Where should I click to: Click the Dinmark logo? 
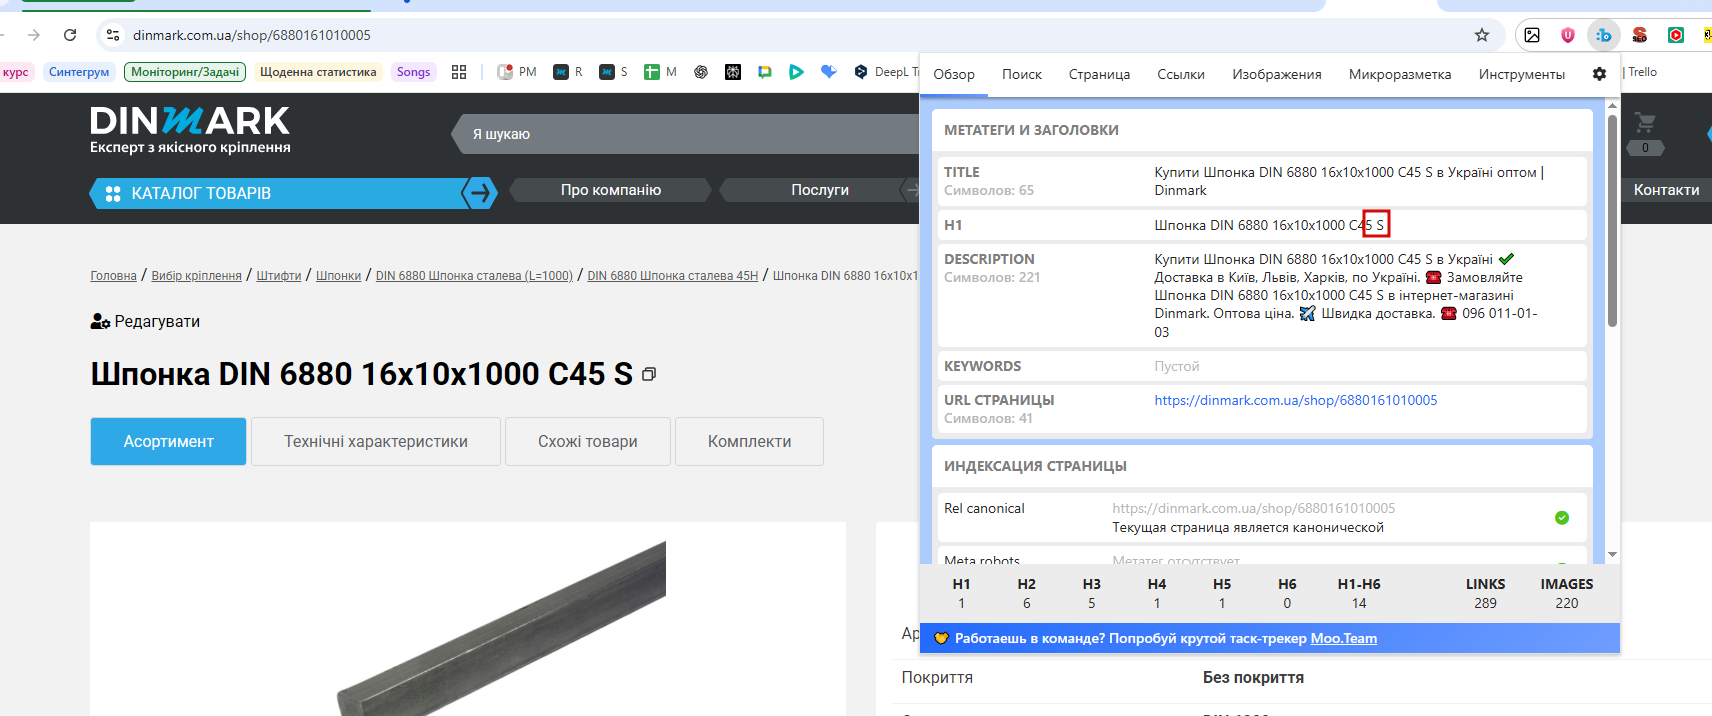point(190,130)
